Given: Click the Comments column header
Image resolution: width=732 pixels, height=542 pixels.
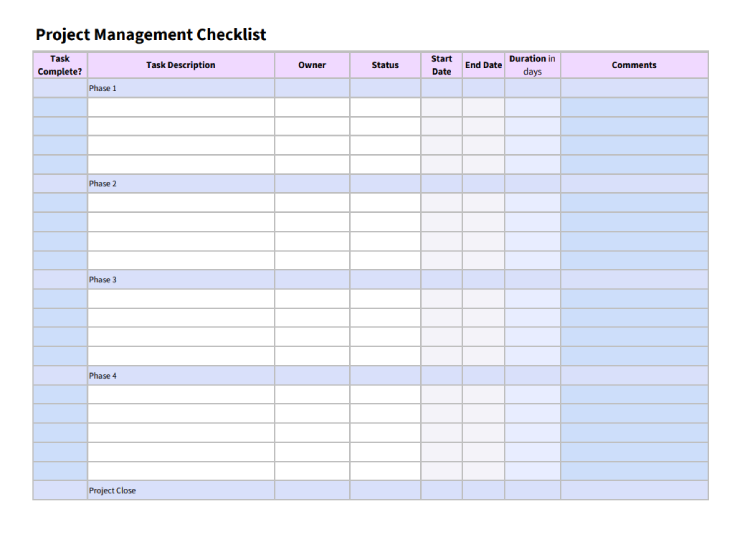Looking at the screenshot, I should 634,65.
